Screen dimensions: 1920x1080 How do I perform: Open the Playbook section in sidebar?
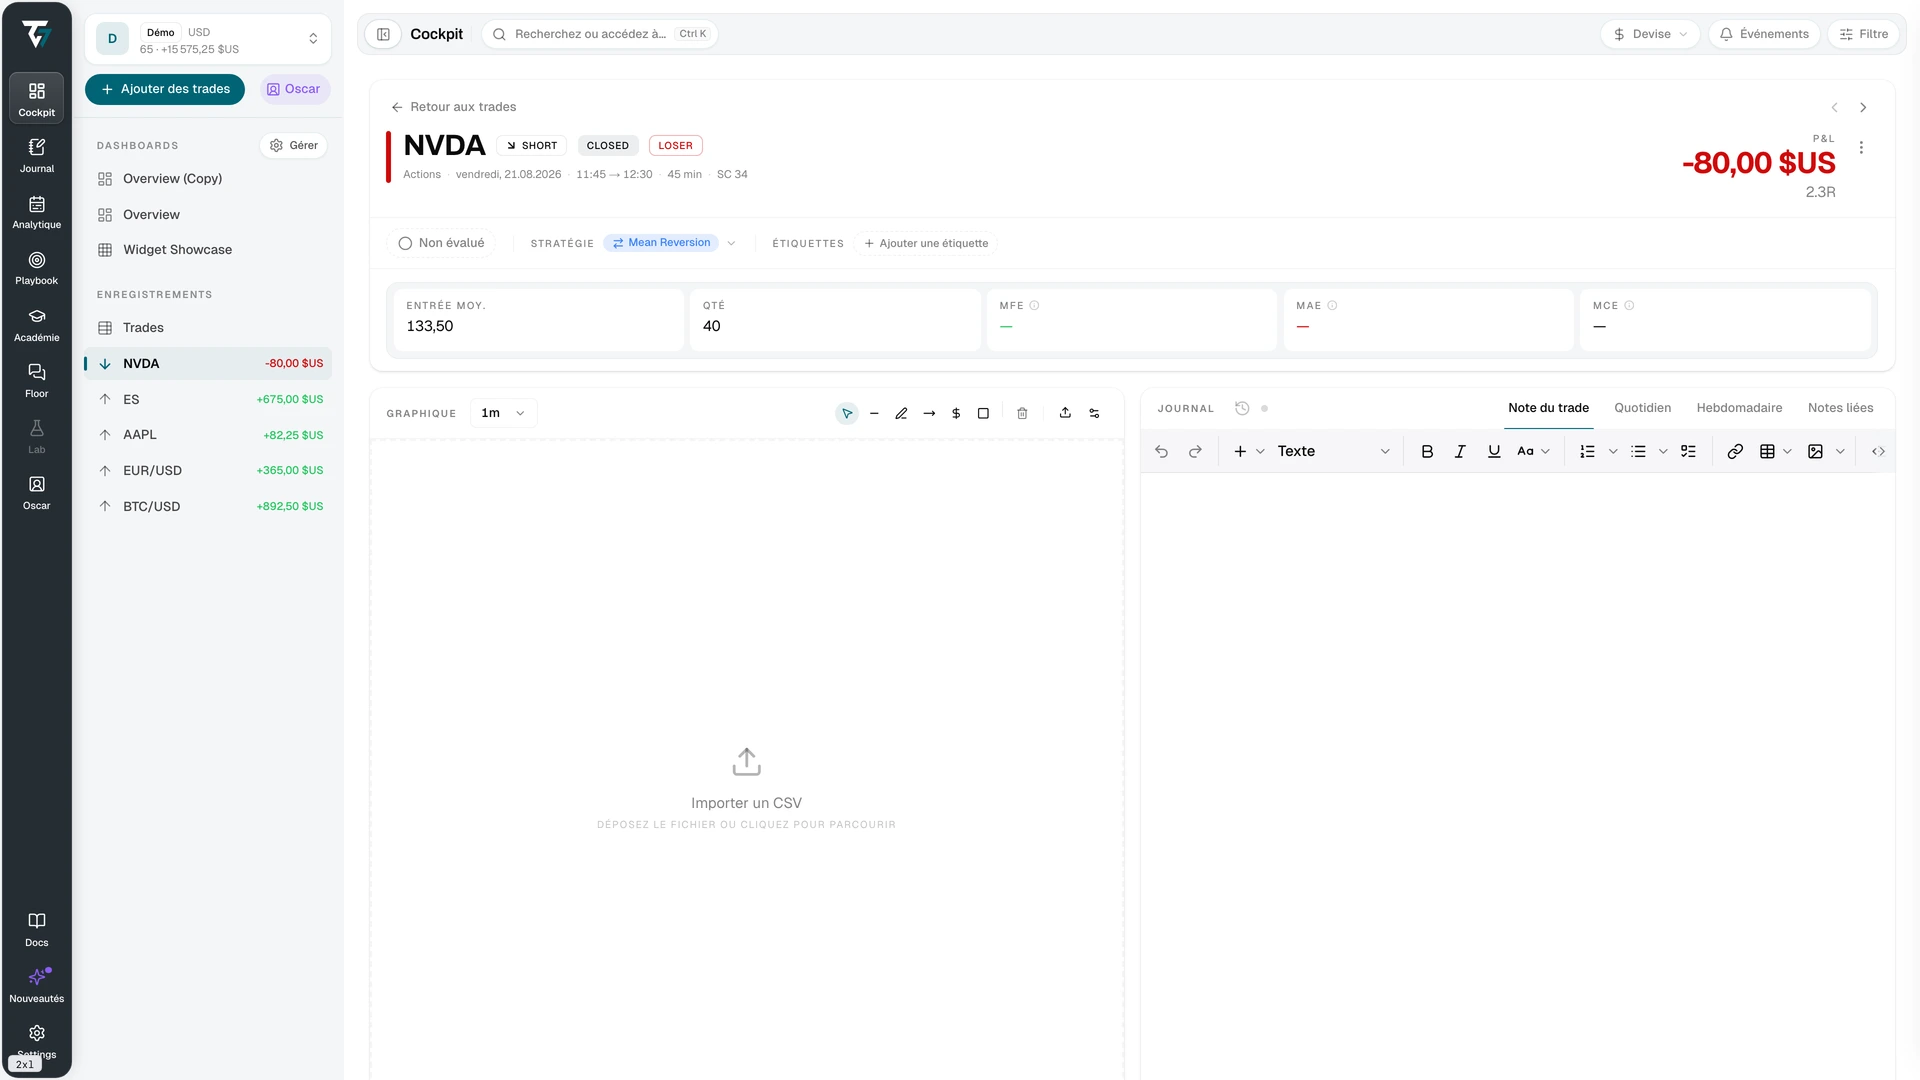[x=36, y=267]
